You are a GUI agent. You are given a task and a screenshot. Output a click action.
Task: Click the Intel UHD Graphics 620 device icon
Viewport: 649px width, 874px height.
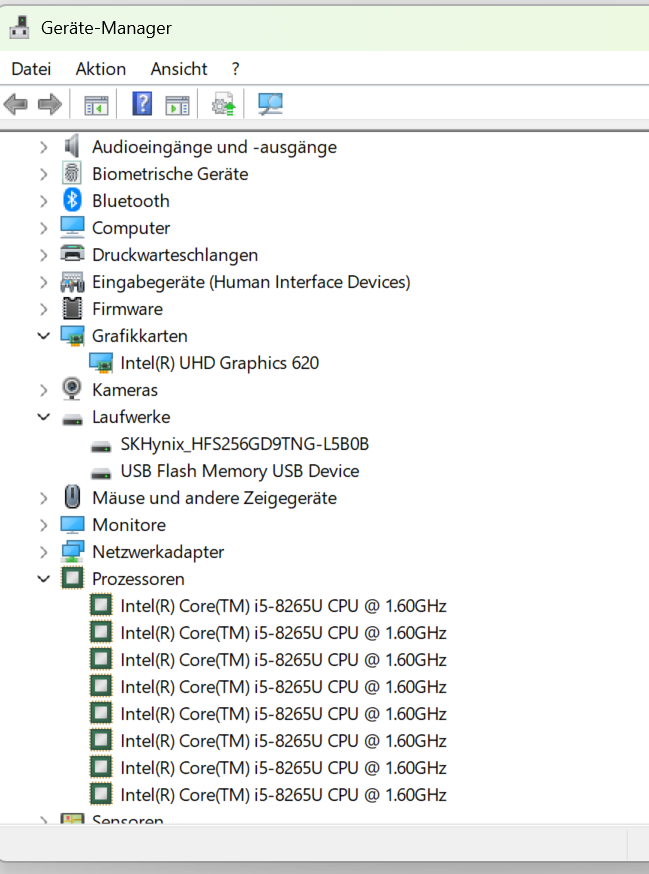(x=101, y=362)
